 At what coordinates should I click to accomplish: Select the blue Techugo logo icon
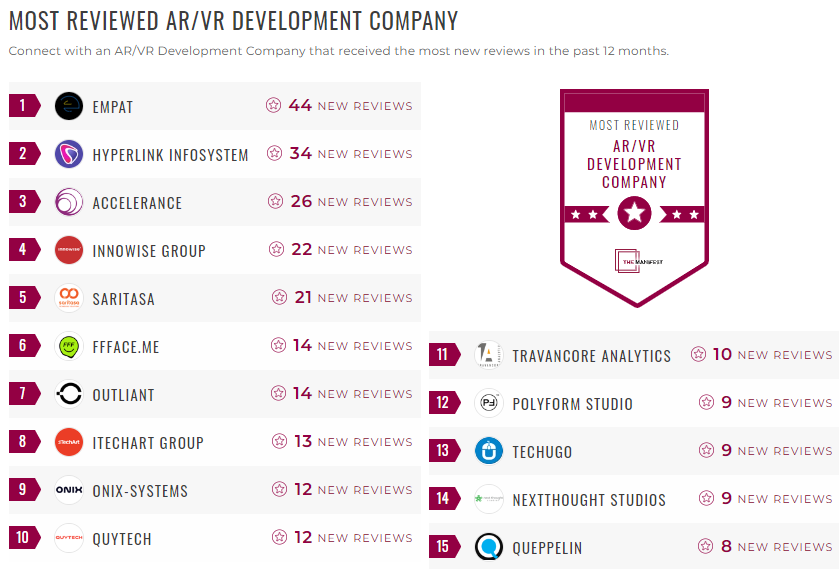[x=489, y=451]
